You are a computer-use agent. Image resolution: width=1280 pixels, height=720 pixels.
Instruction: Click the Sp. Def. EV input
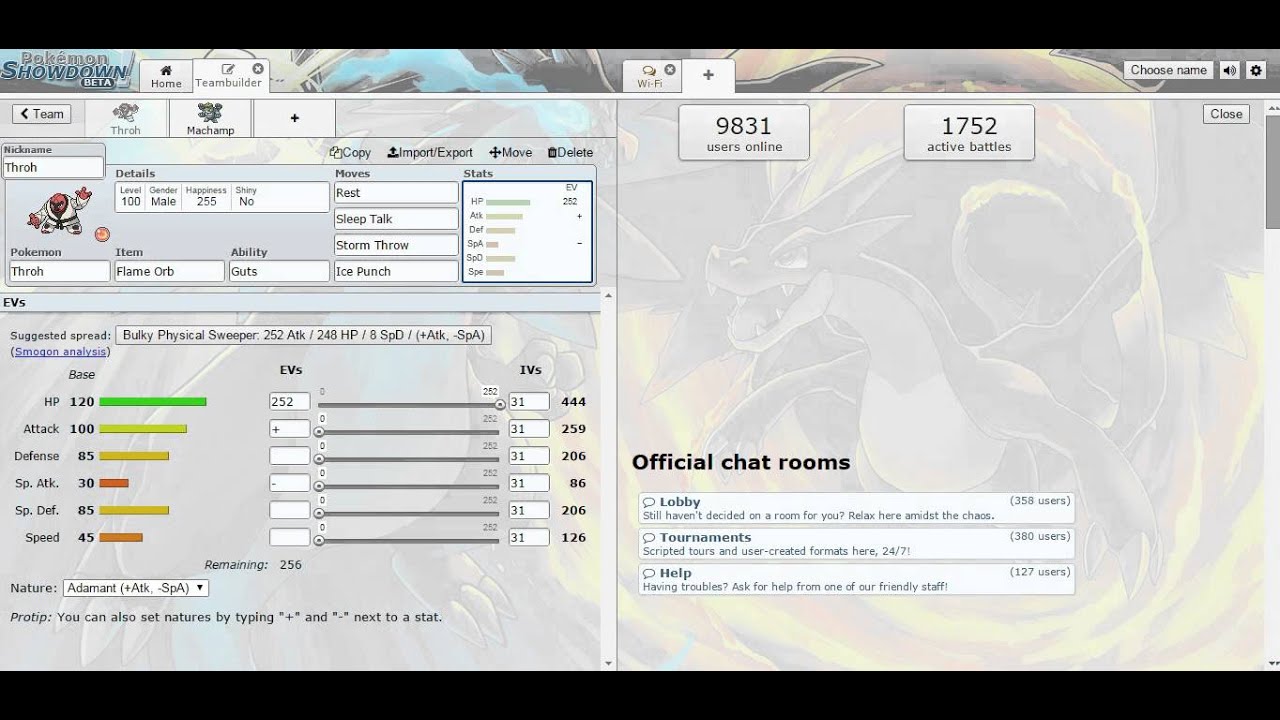289,509
